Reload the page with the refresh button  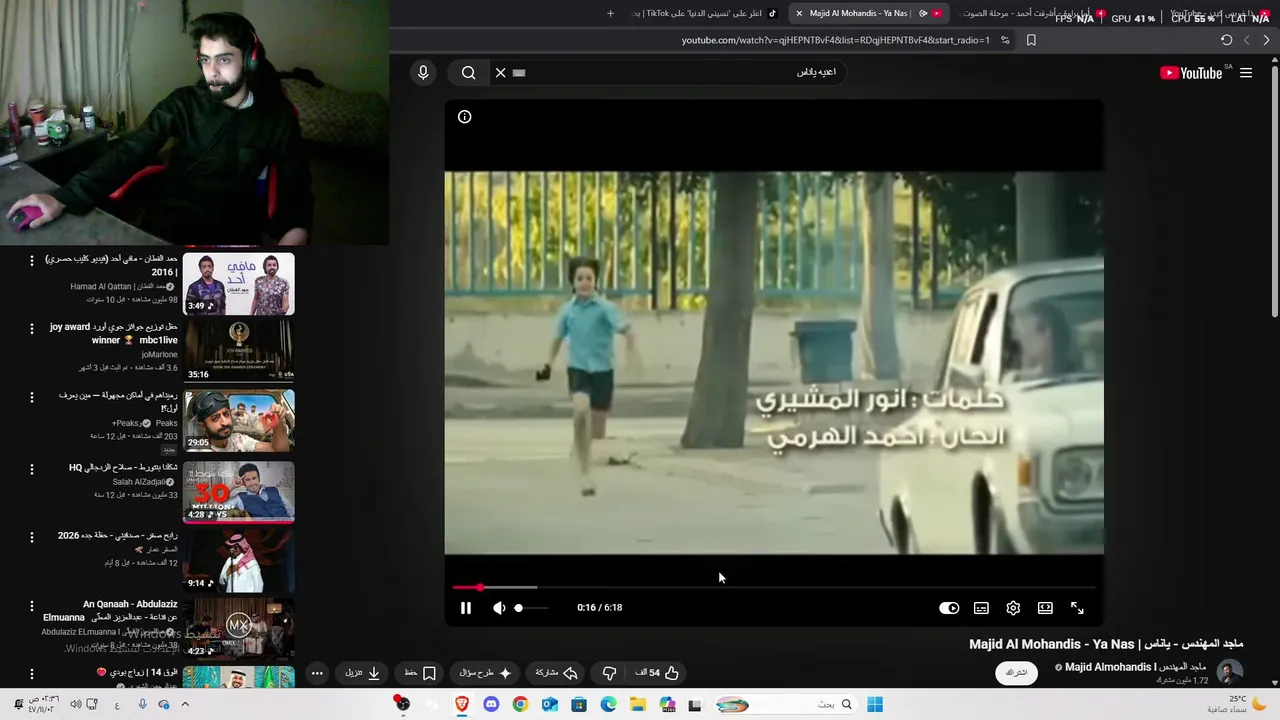(x=1226, y=40)
